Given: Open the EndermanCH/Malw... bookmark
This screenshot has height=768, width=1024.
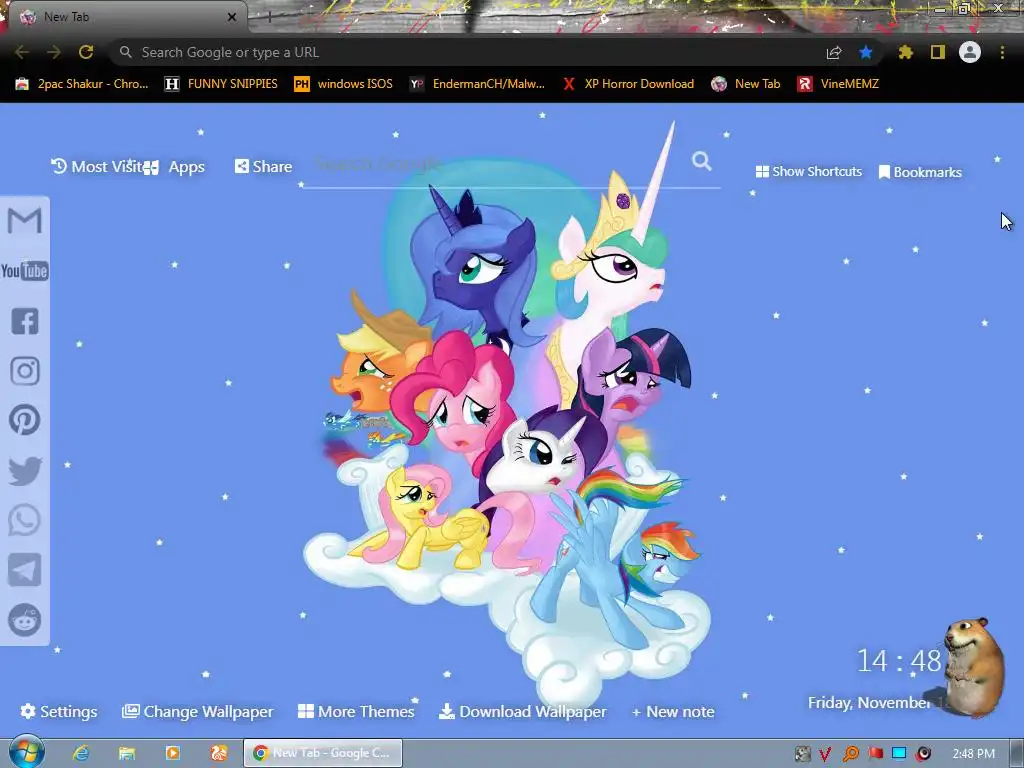Looking at the screenshot, I should tap(477, 84).
